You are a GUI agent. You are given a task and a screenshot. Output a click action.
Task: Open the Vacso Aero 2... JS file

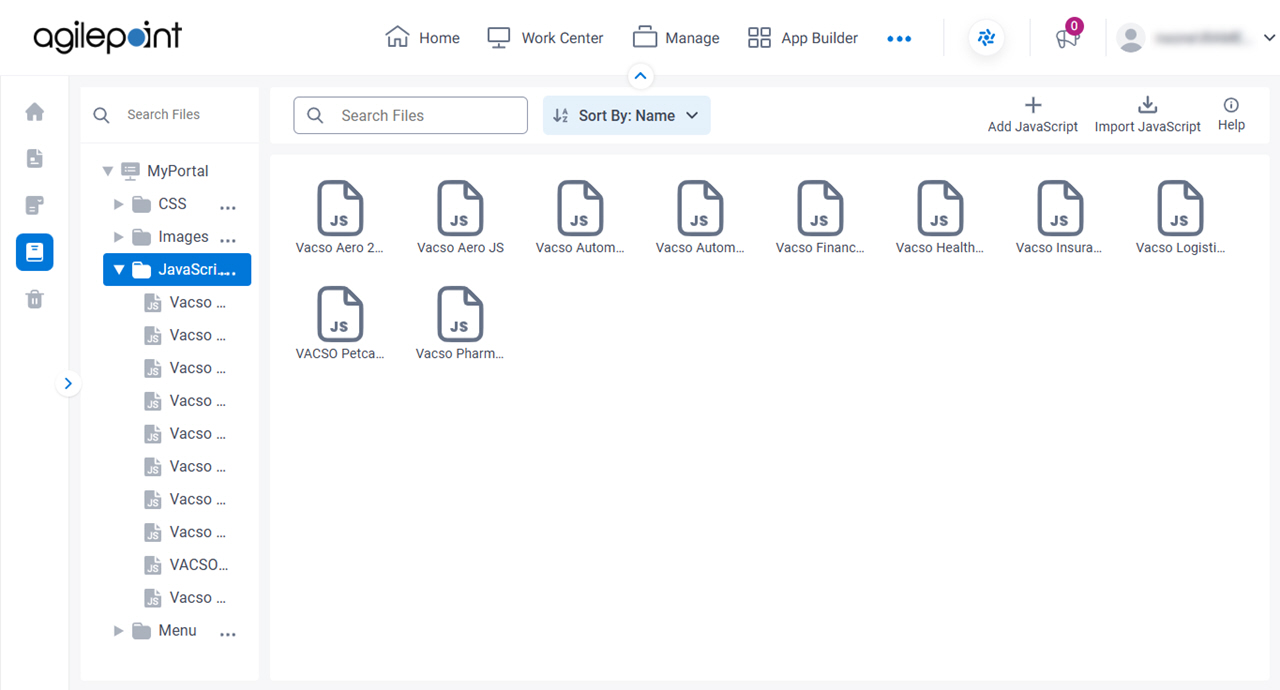pos(340,218)
